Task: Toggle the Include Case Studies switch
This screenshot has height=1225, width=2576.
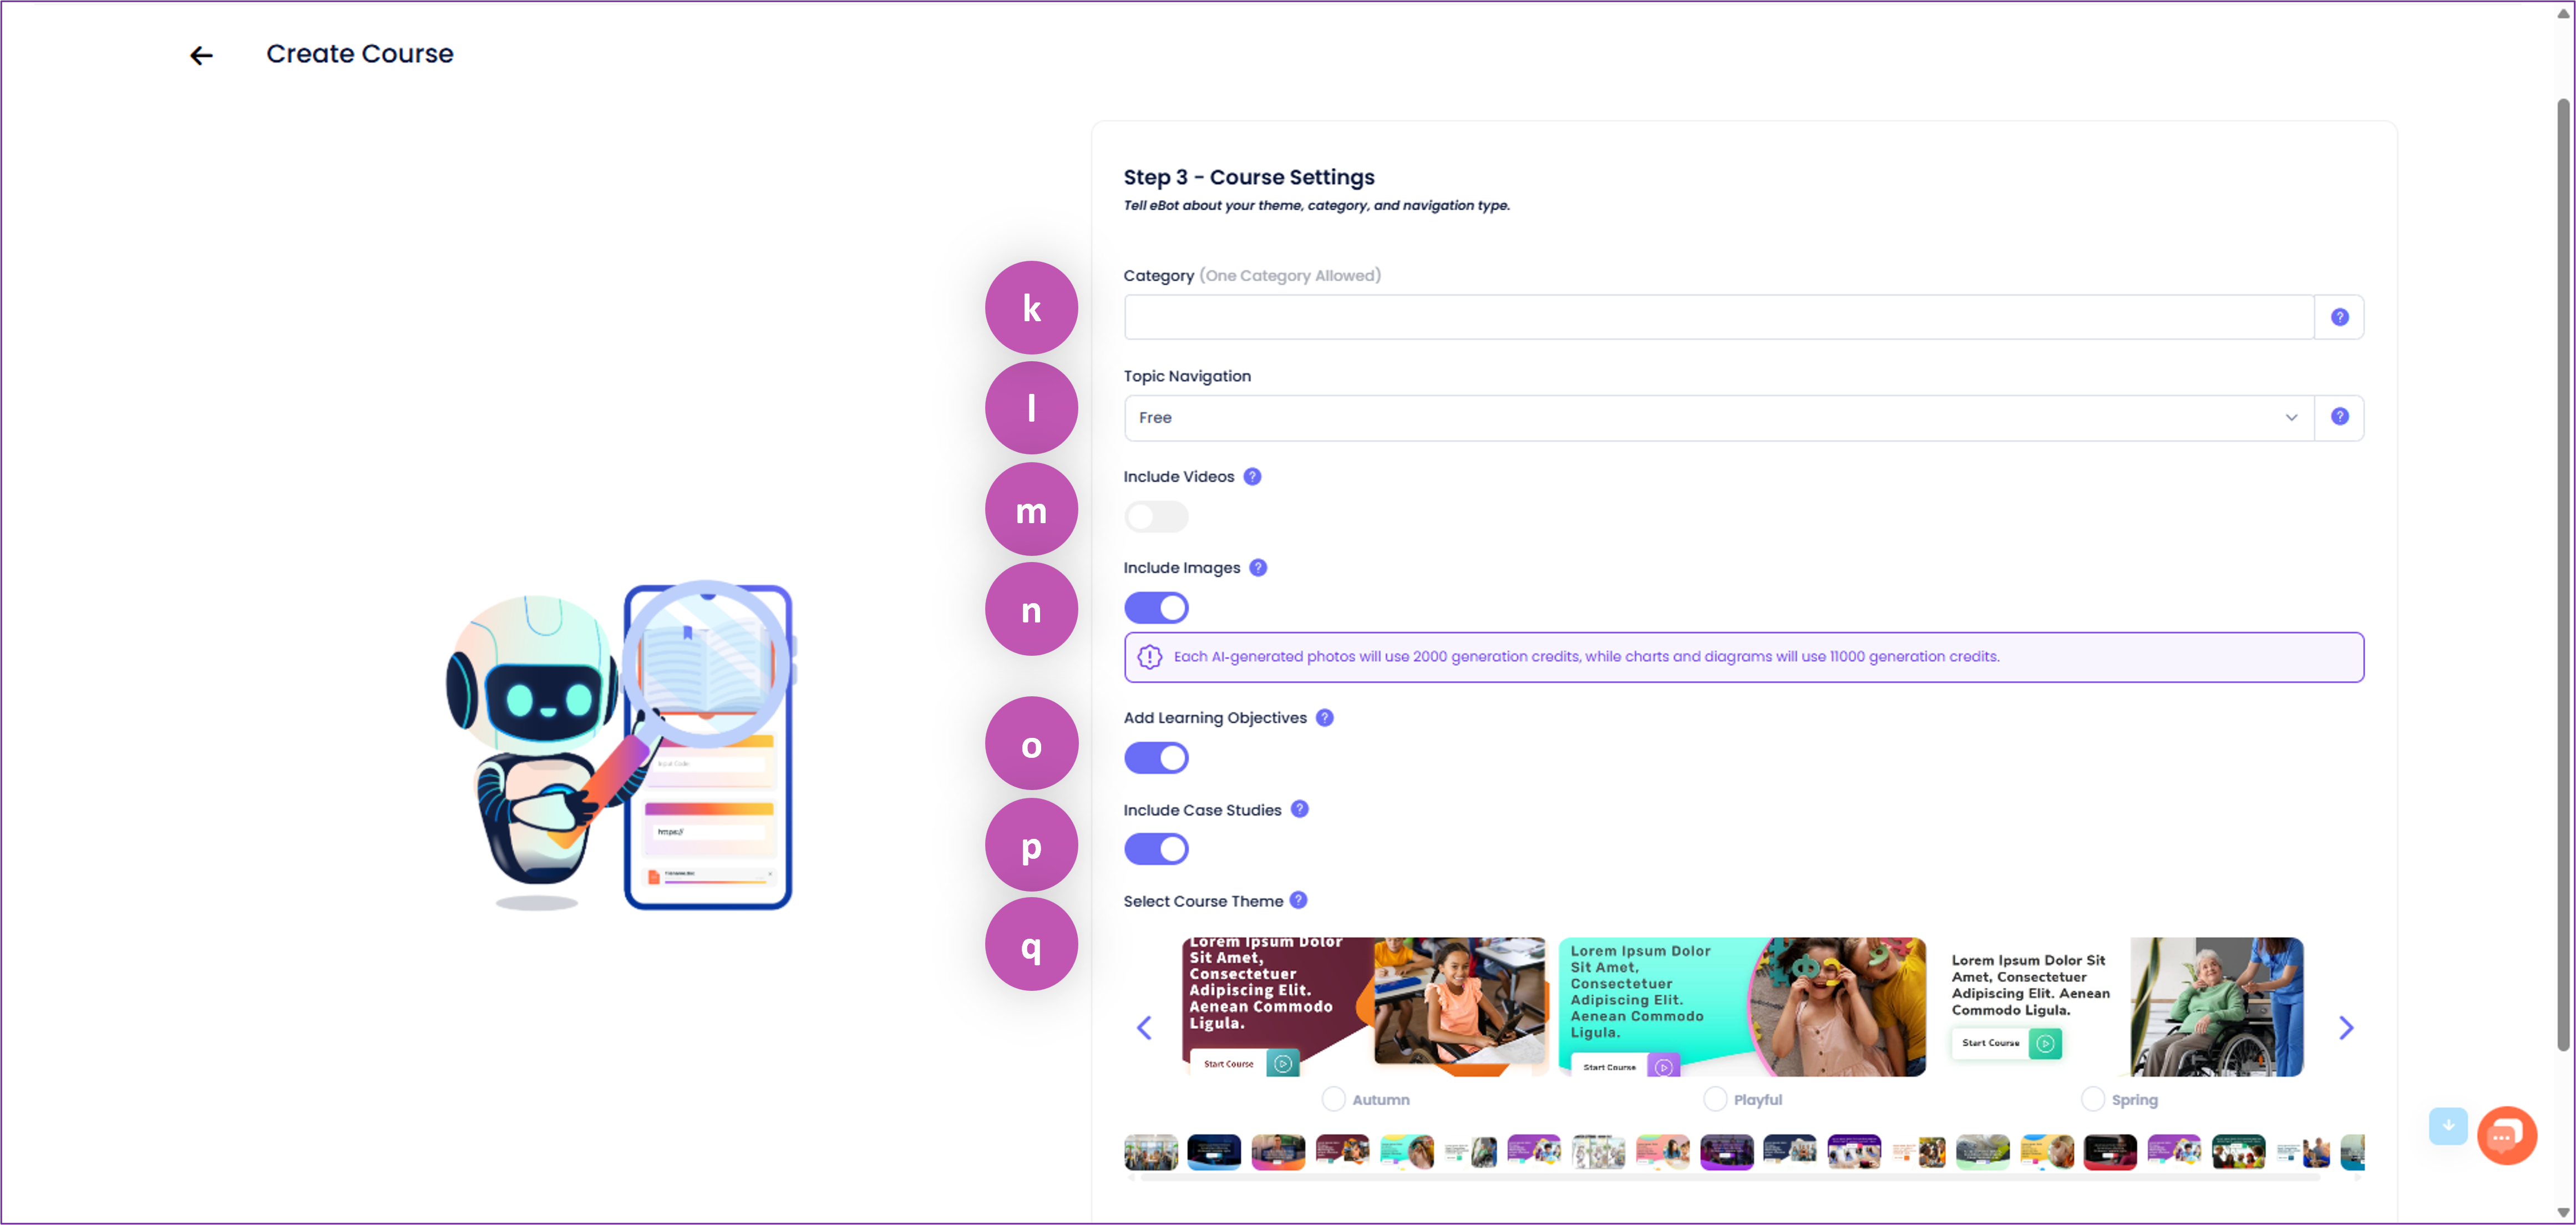Action: click(x=1156, y=849)
